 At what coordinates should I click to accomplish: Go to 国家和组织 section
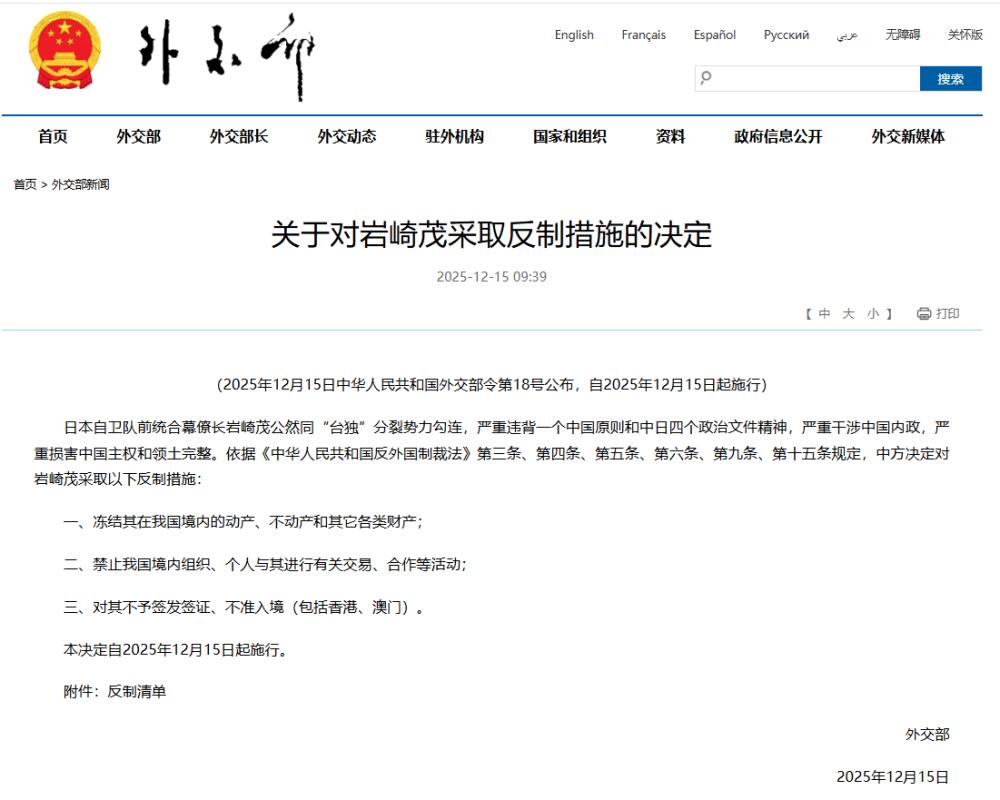point(570,136)
